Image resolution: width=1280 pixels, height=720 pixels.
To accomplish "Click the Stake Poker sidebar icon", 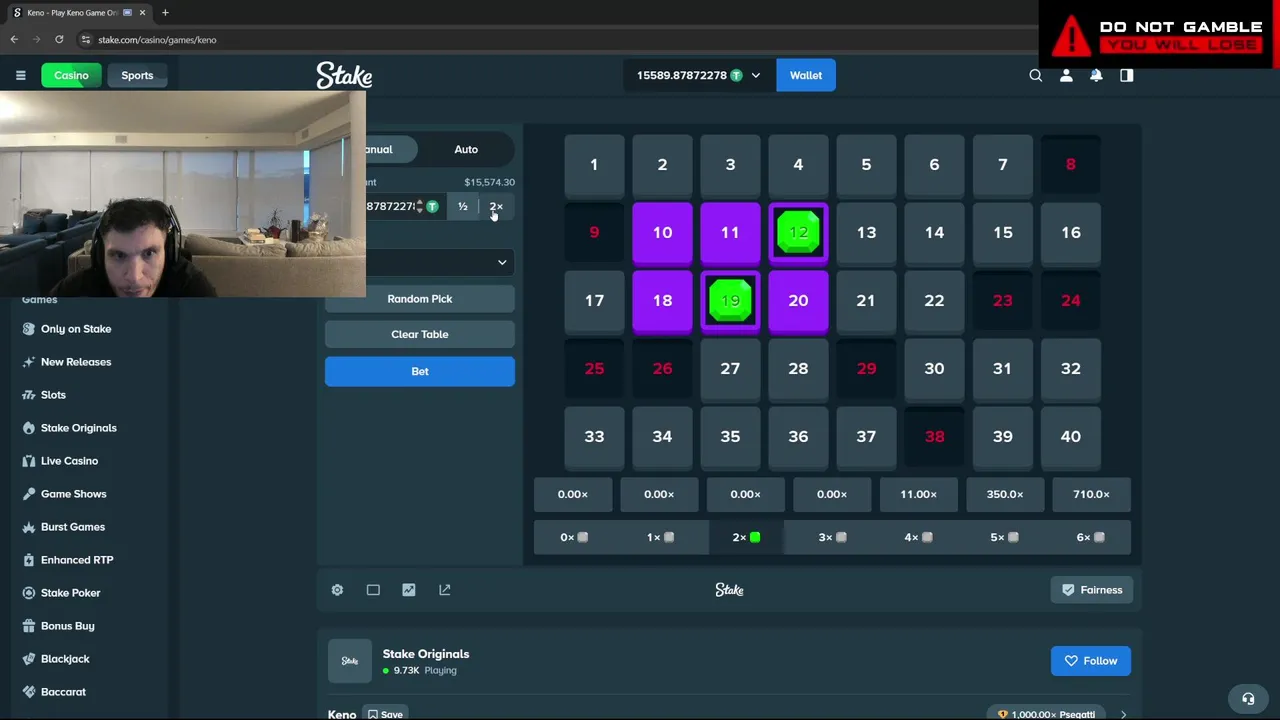I will tap(28, 593).
